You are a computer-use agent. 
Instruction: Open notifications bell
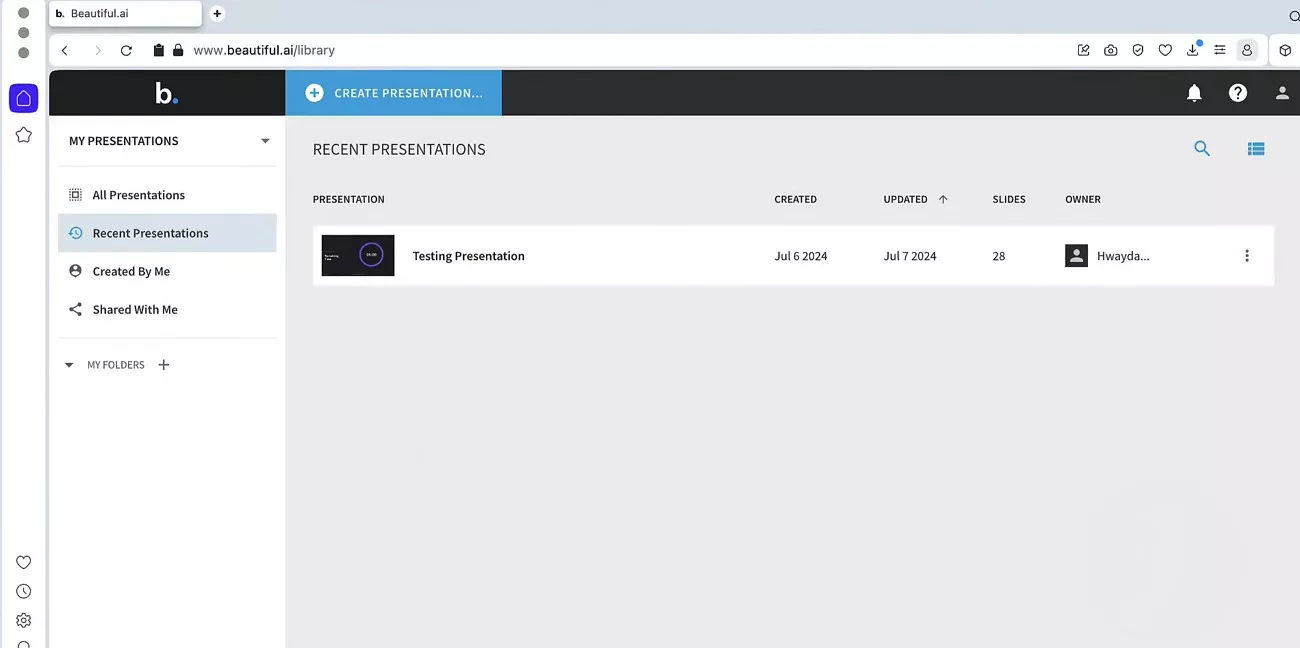[1194, 93]
